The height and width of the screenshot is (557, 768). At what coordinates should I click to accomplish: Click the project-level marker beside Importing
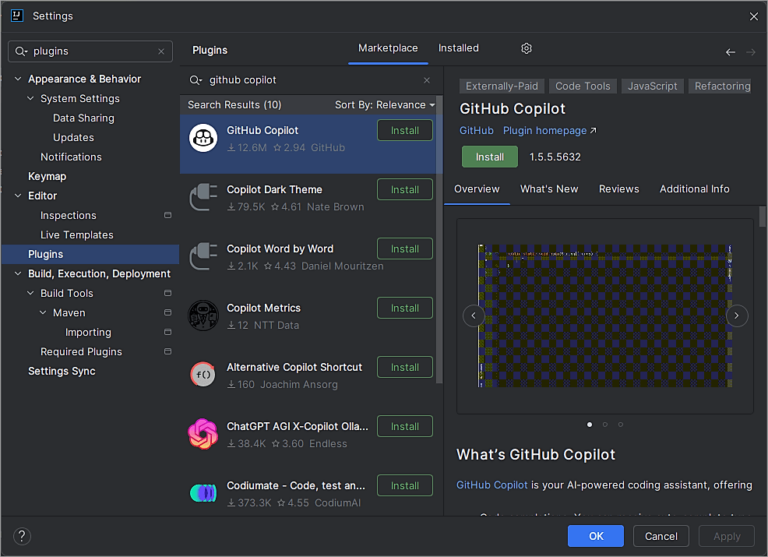[168, 332]
